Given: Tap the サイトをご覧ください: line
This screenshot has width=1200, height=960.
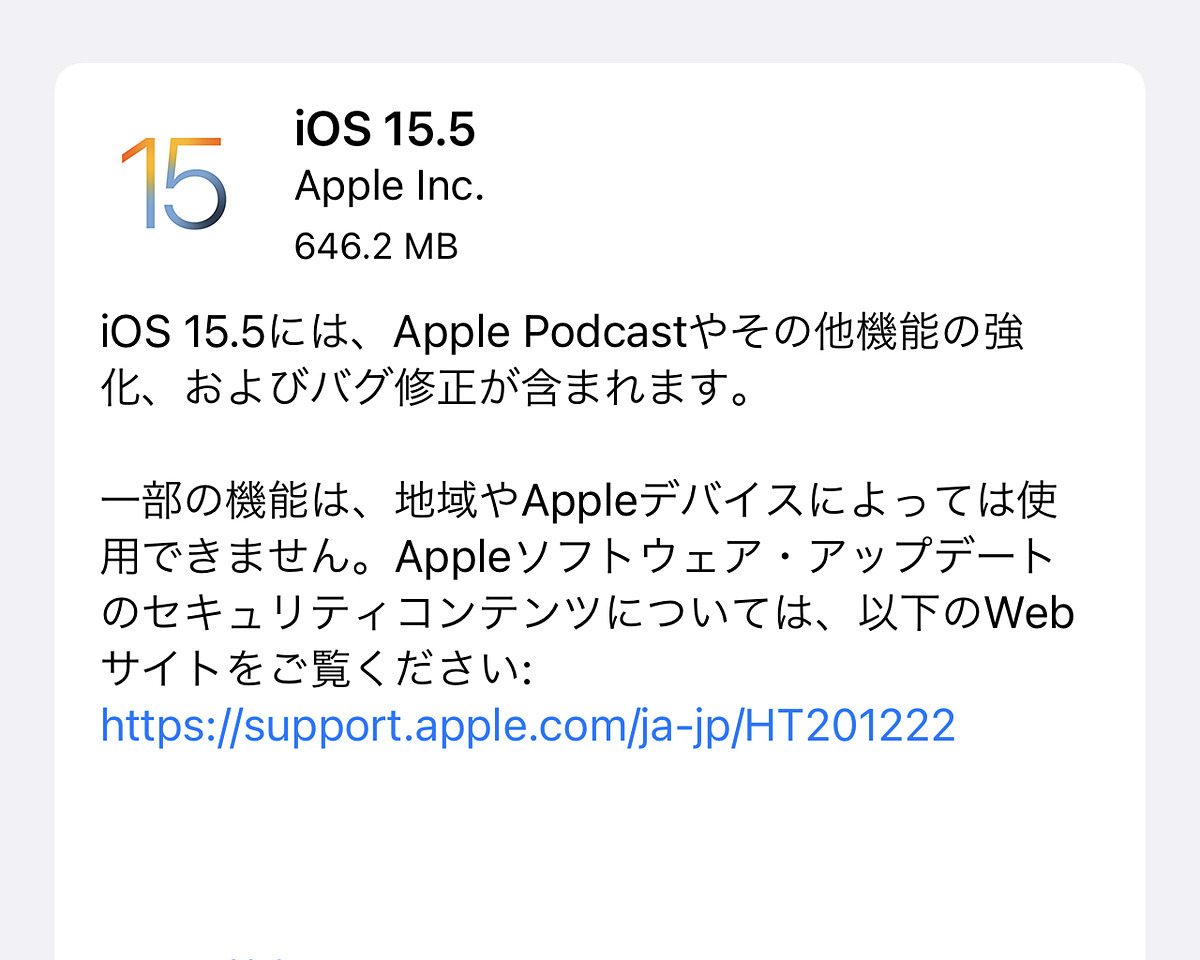Looking at the screenshot, I should pos(316,669).
